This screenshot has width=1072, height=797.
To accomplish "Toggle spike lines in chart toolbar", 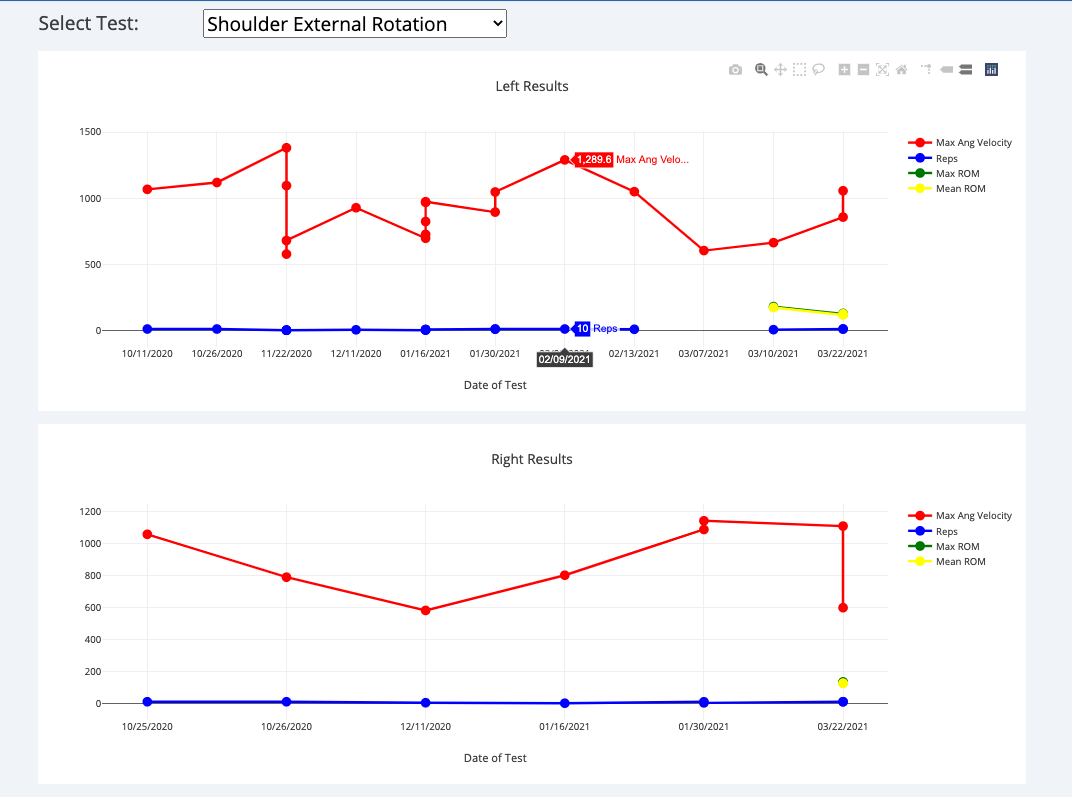I will point(926,70).
